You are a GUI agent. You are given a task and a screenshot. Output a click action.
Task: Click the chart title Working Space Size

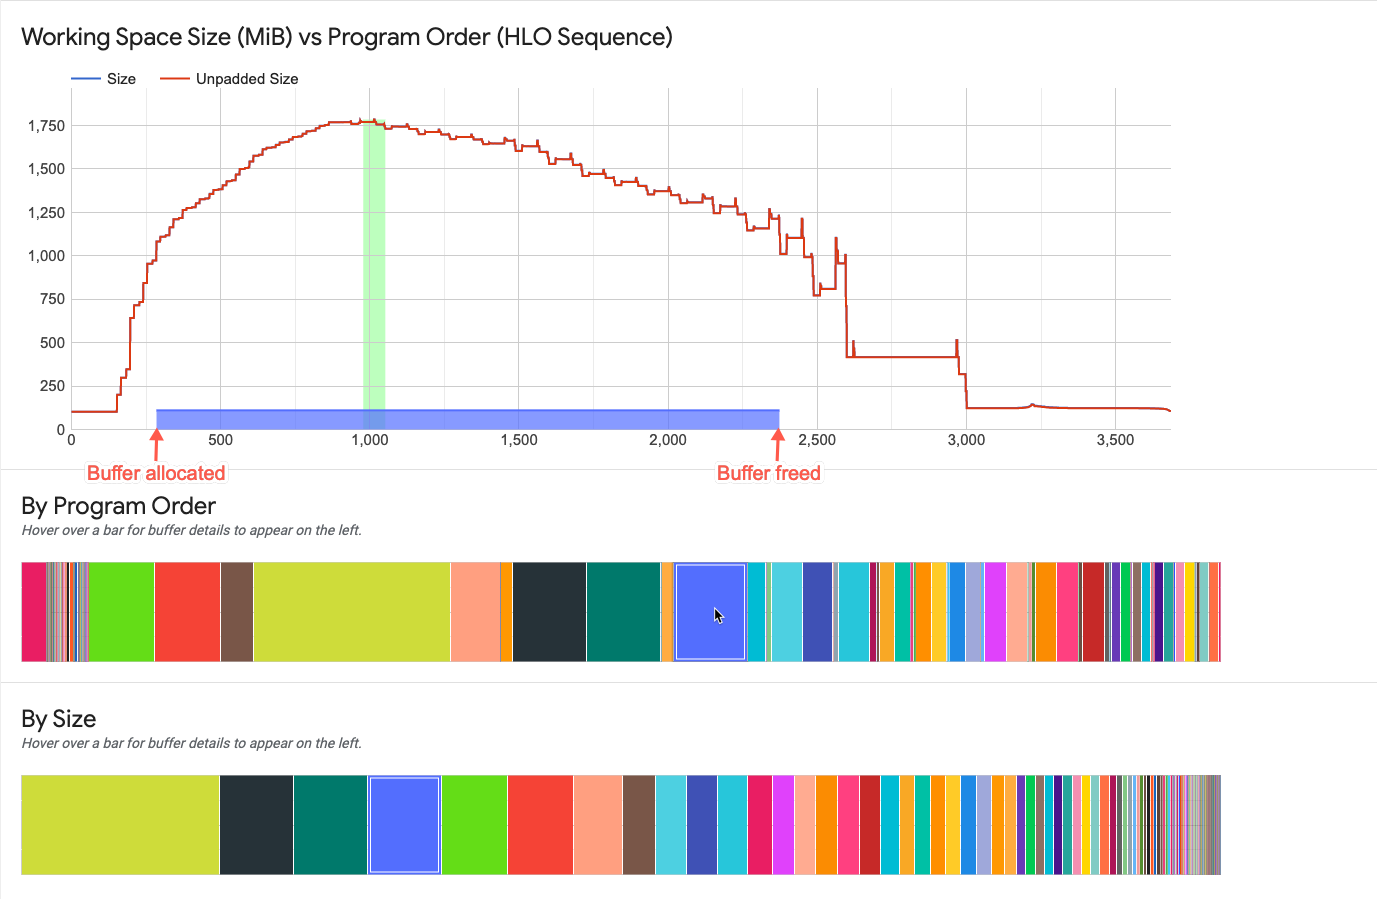click(x=347, y=37)
